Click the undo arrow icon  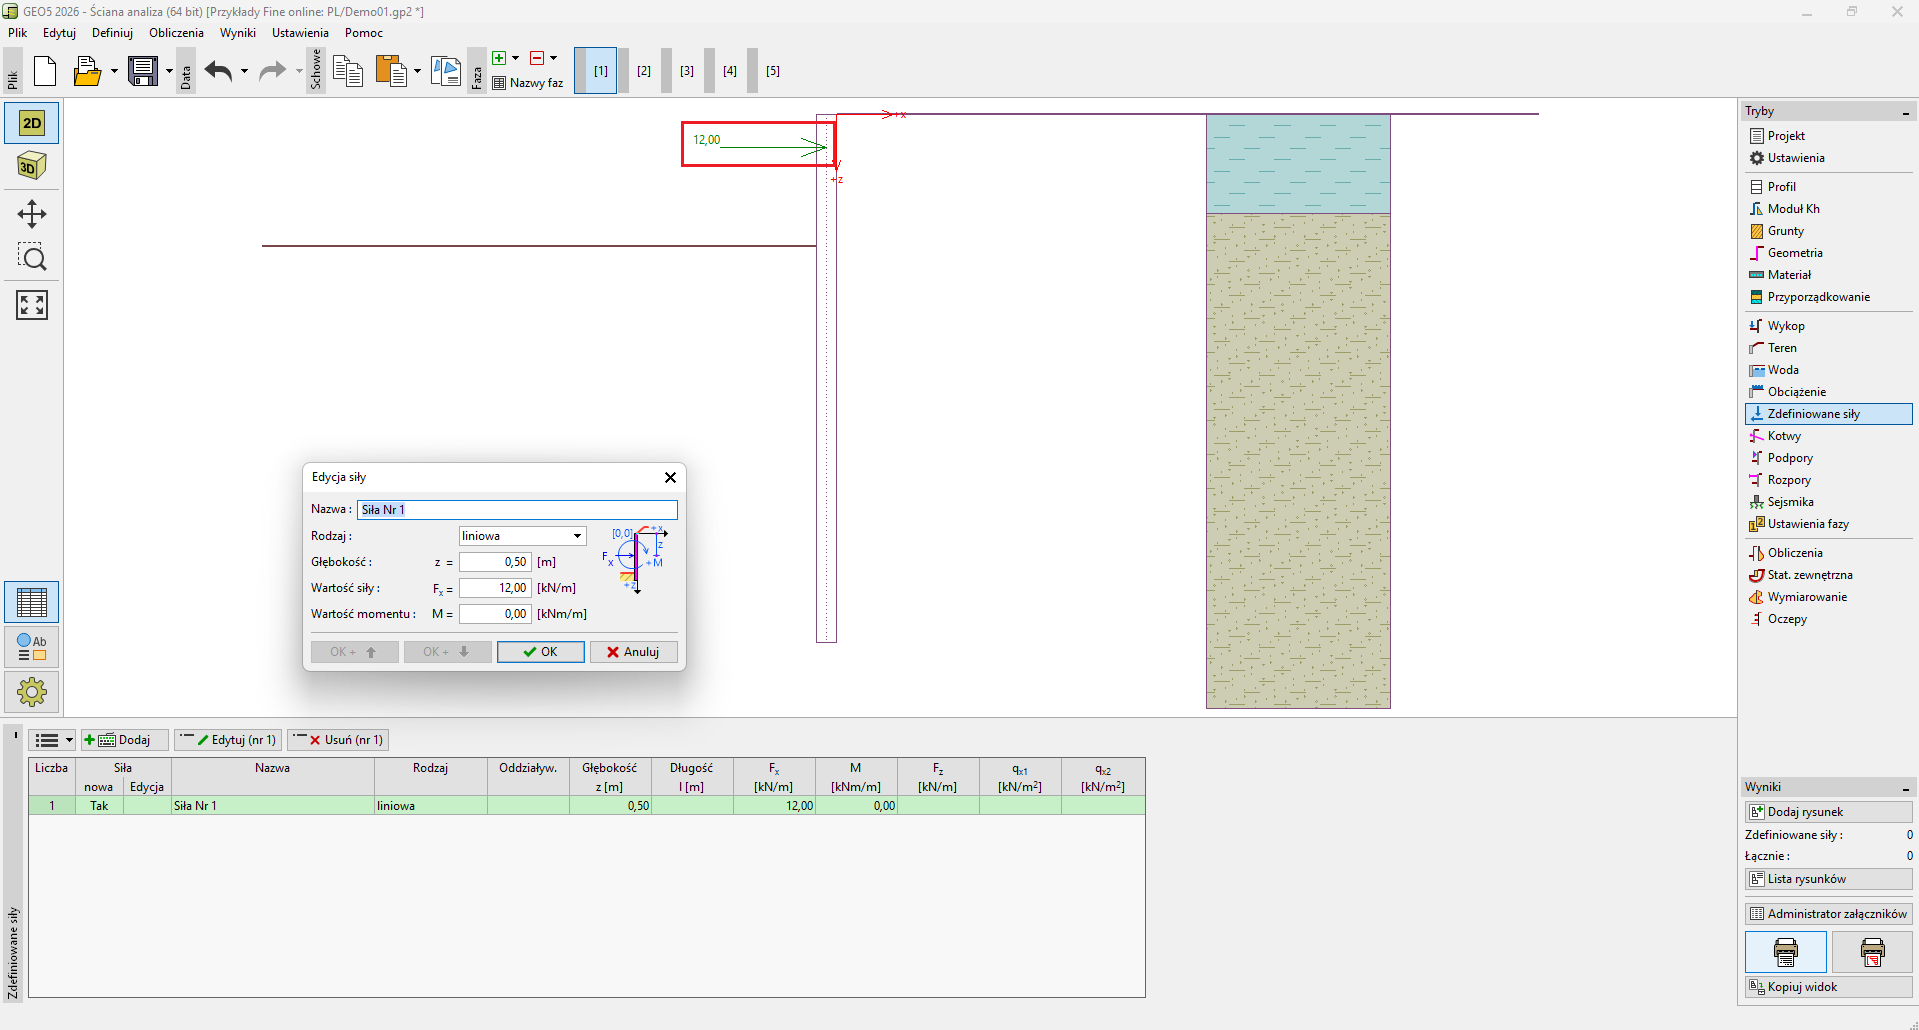pos(218,71)
